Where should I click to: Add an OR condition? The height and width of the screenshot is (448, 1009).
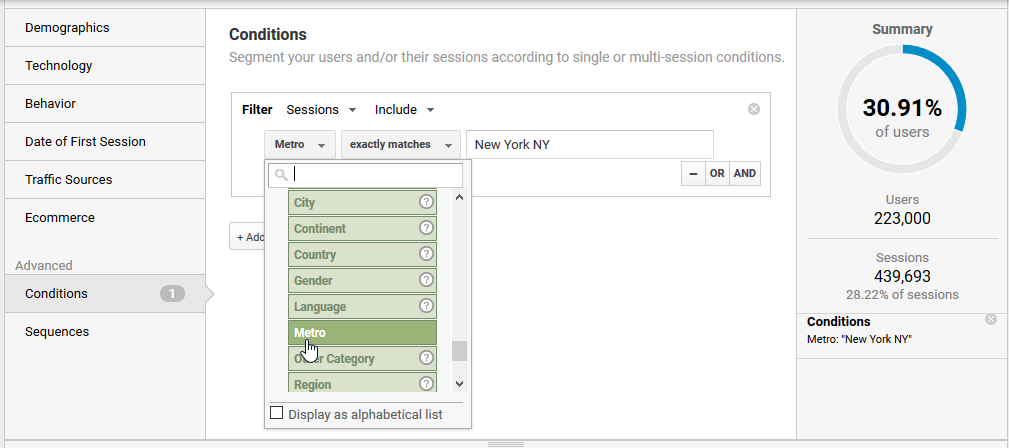tap(717, 173)
